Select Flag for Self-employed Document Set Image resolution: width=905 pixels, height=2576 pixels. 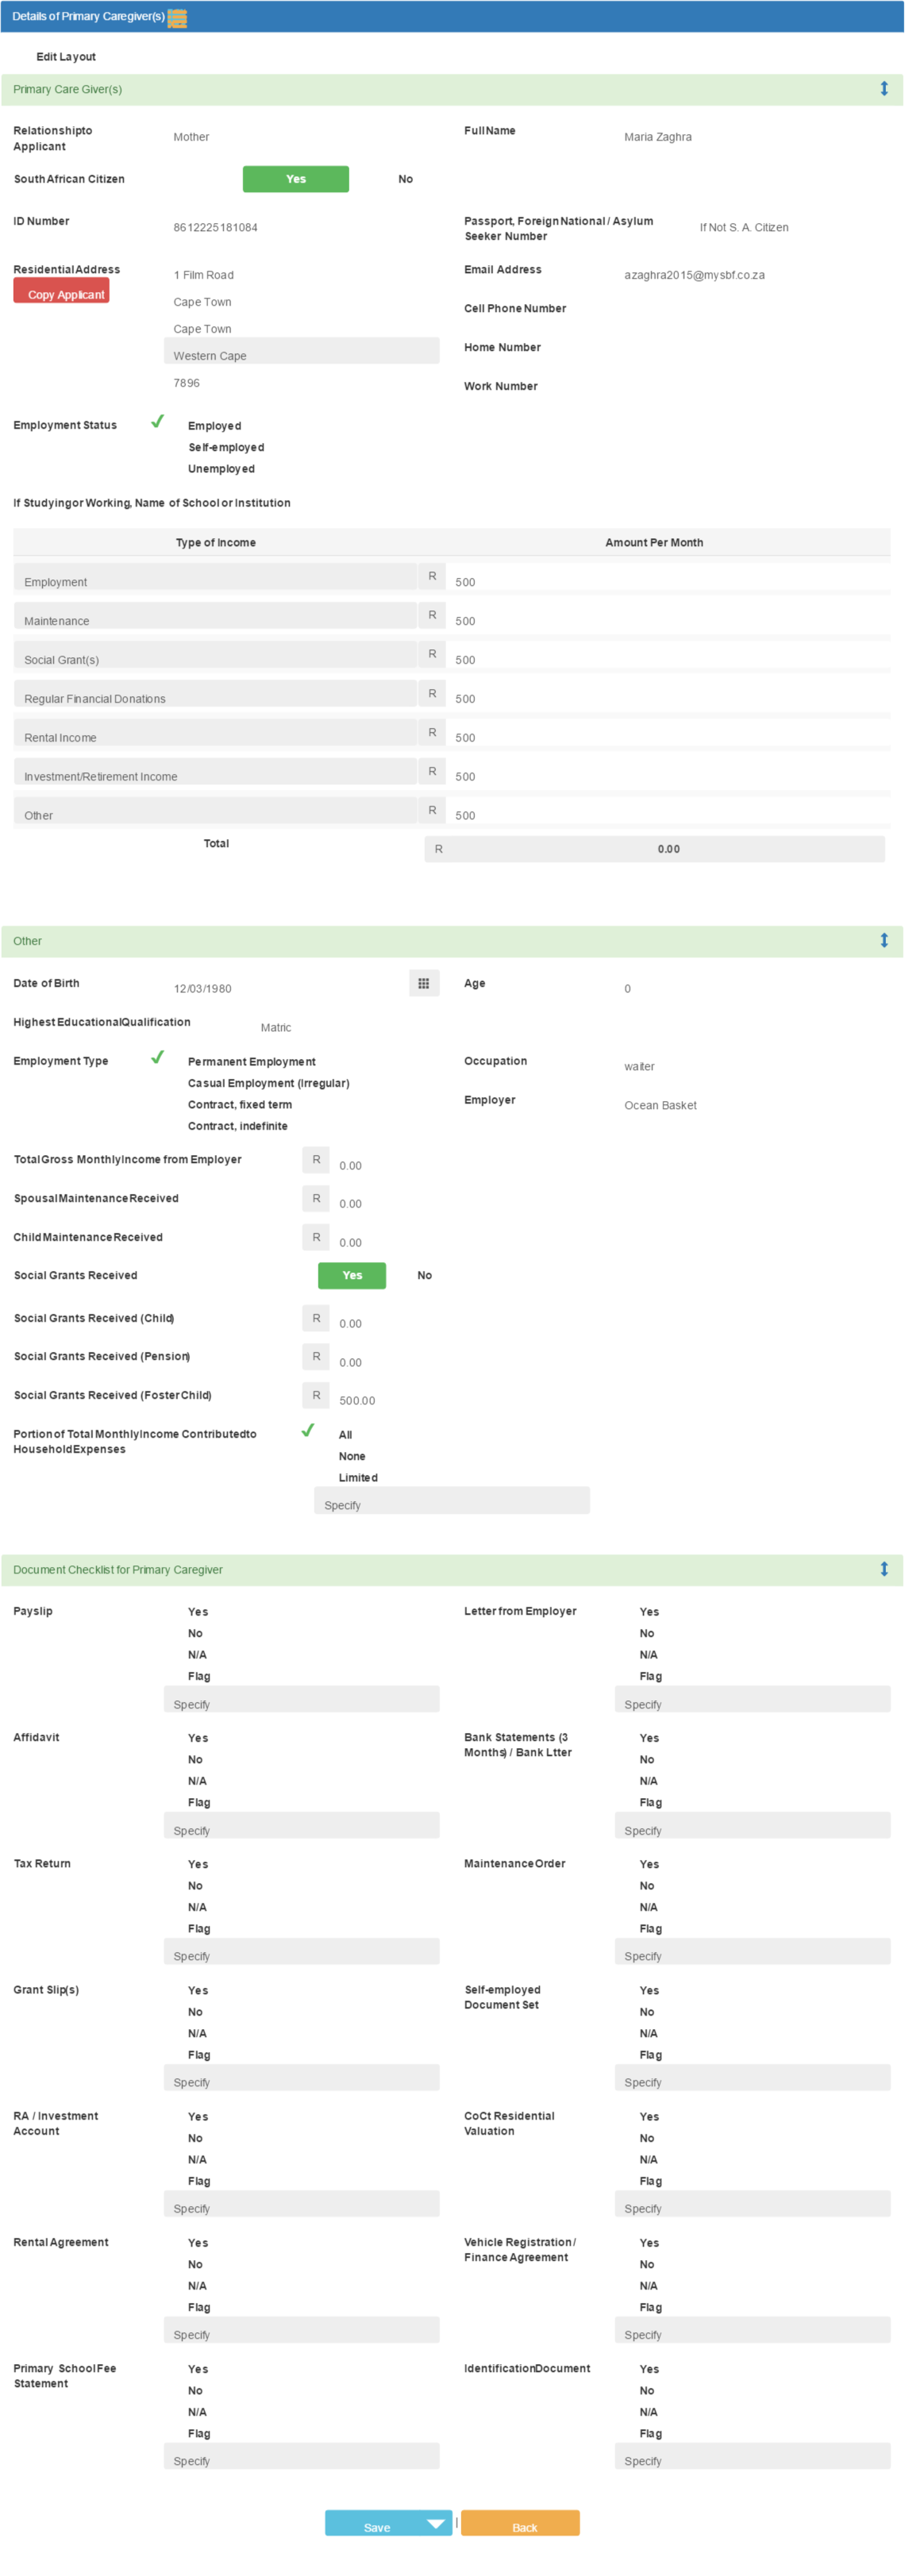(651, 2055)
